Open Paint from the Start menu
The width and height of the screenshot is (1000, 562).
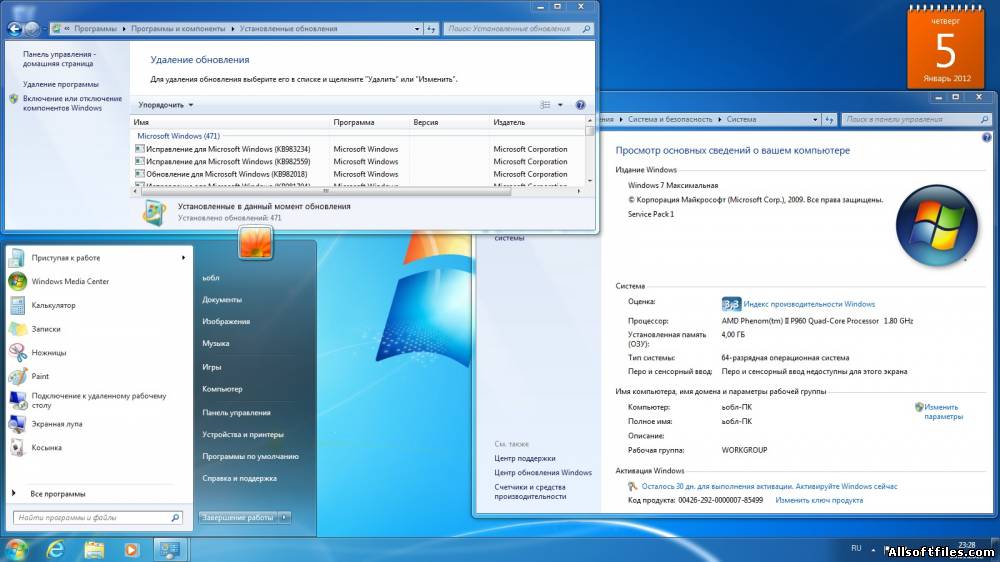tap(40, 376)
